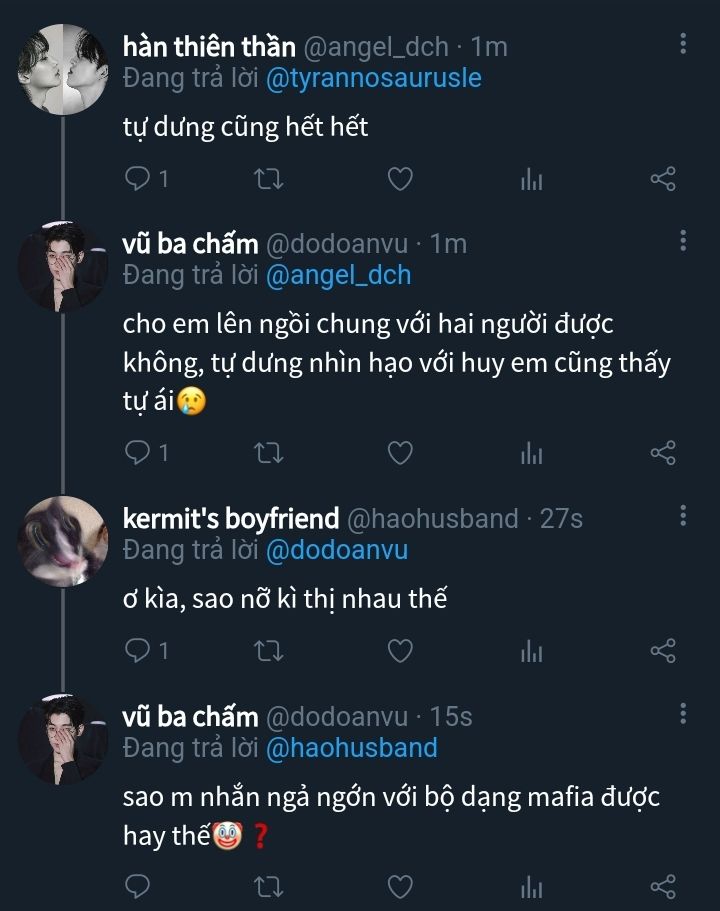Reply to the last vũ ba chấm tweet
This screenshot has width=720, height=911.
[x=138, y=886]
